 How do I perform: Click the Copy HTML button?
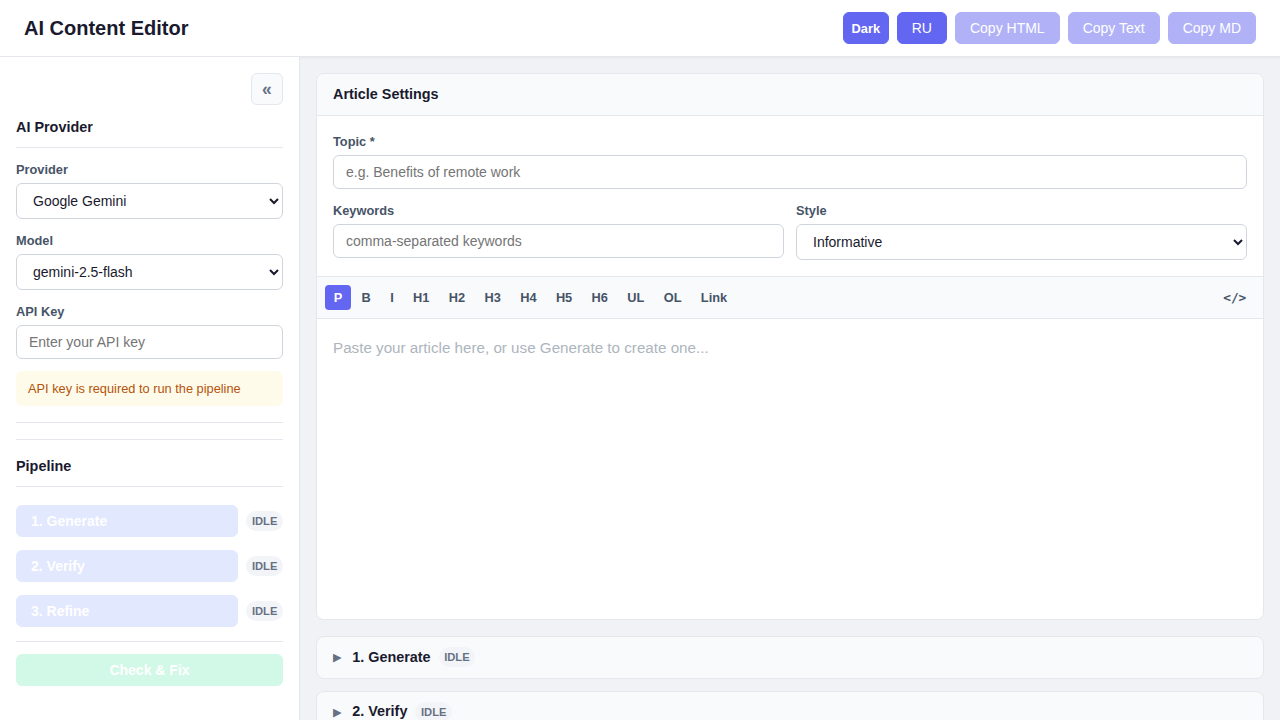[1007, 28]
